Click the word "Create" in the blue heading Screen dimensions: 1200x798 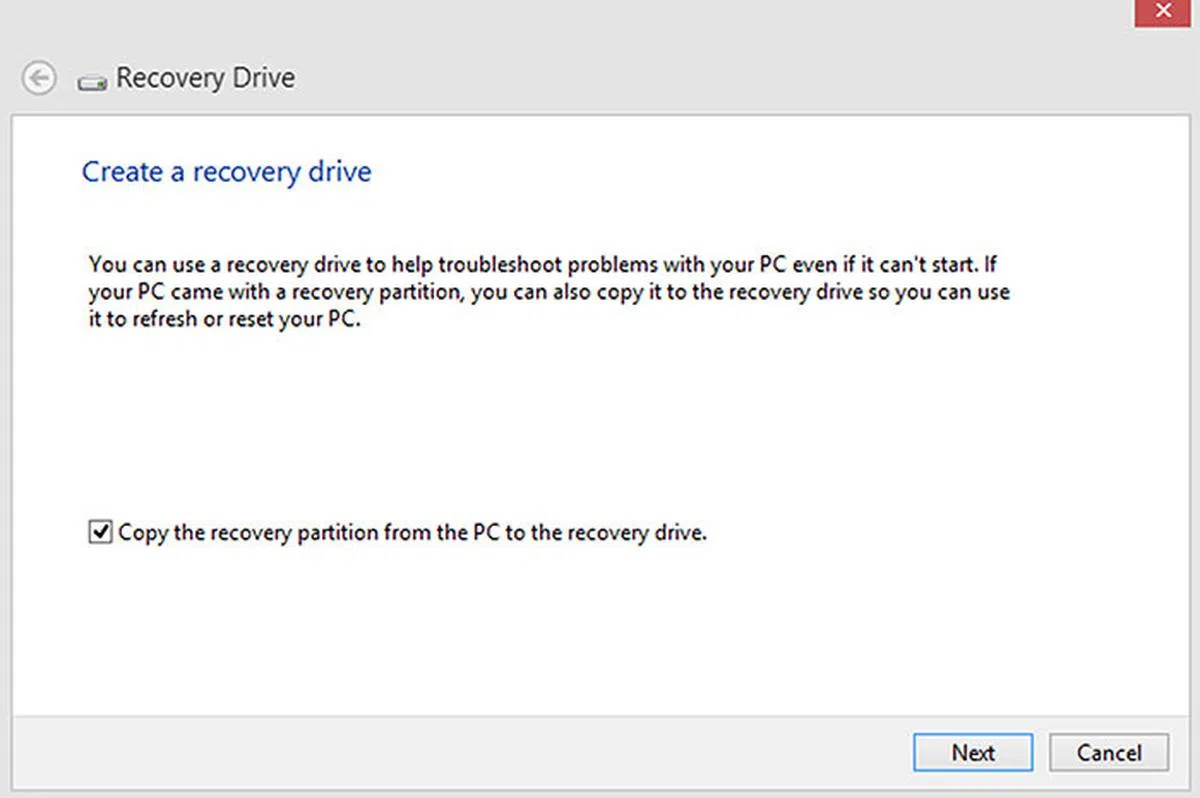pyautogui.click(x=122, y=172)
